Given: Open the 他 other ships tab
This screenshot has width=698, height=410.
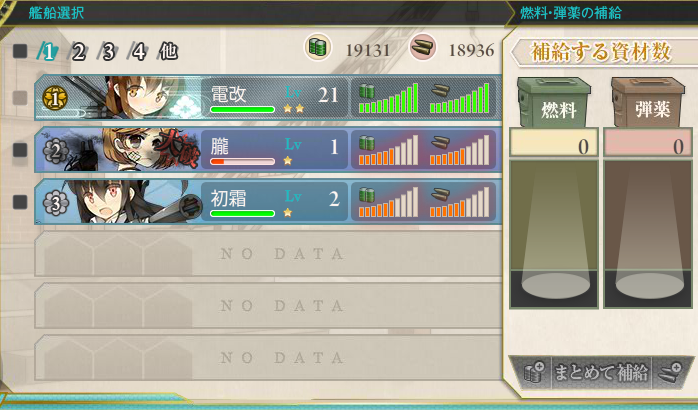Looking at the screenshot, I should (168, 52).
